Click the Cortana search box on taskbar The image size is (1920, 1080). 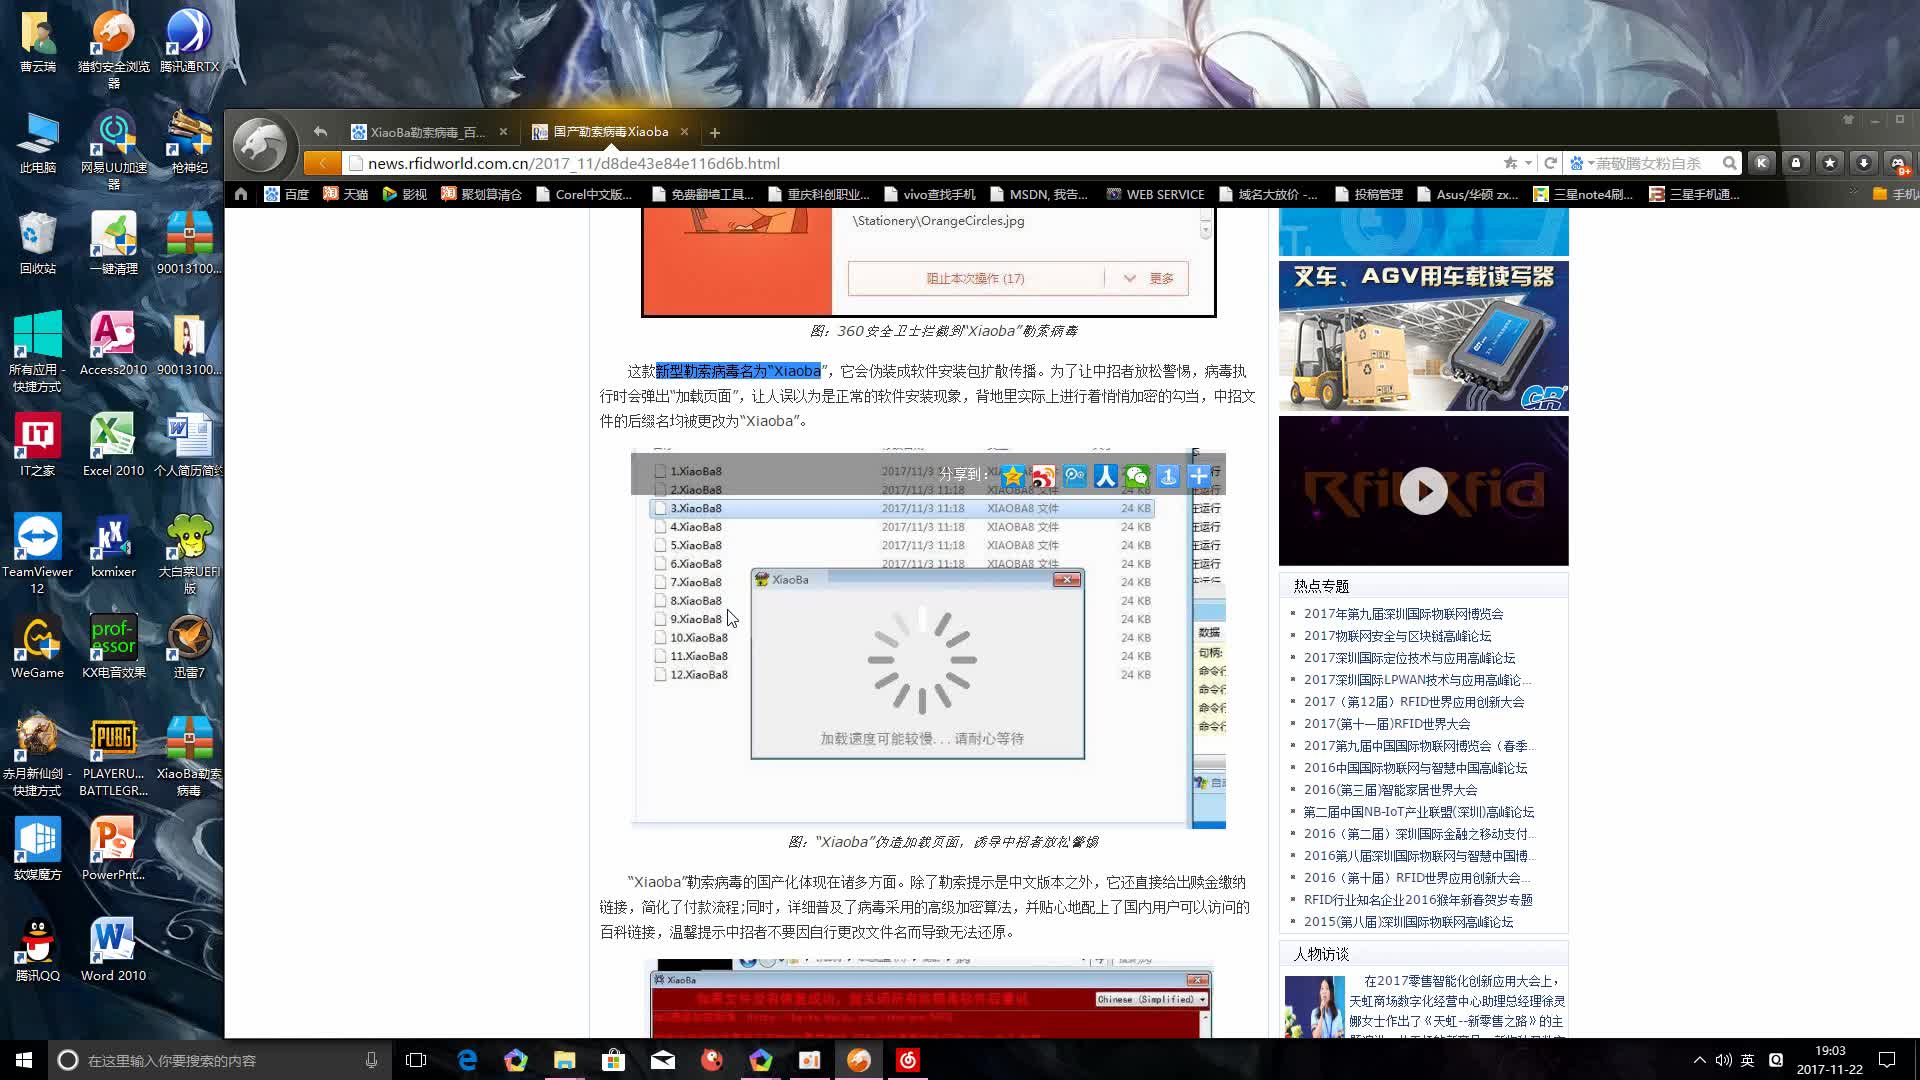pos(218,1060)
